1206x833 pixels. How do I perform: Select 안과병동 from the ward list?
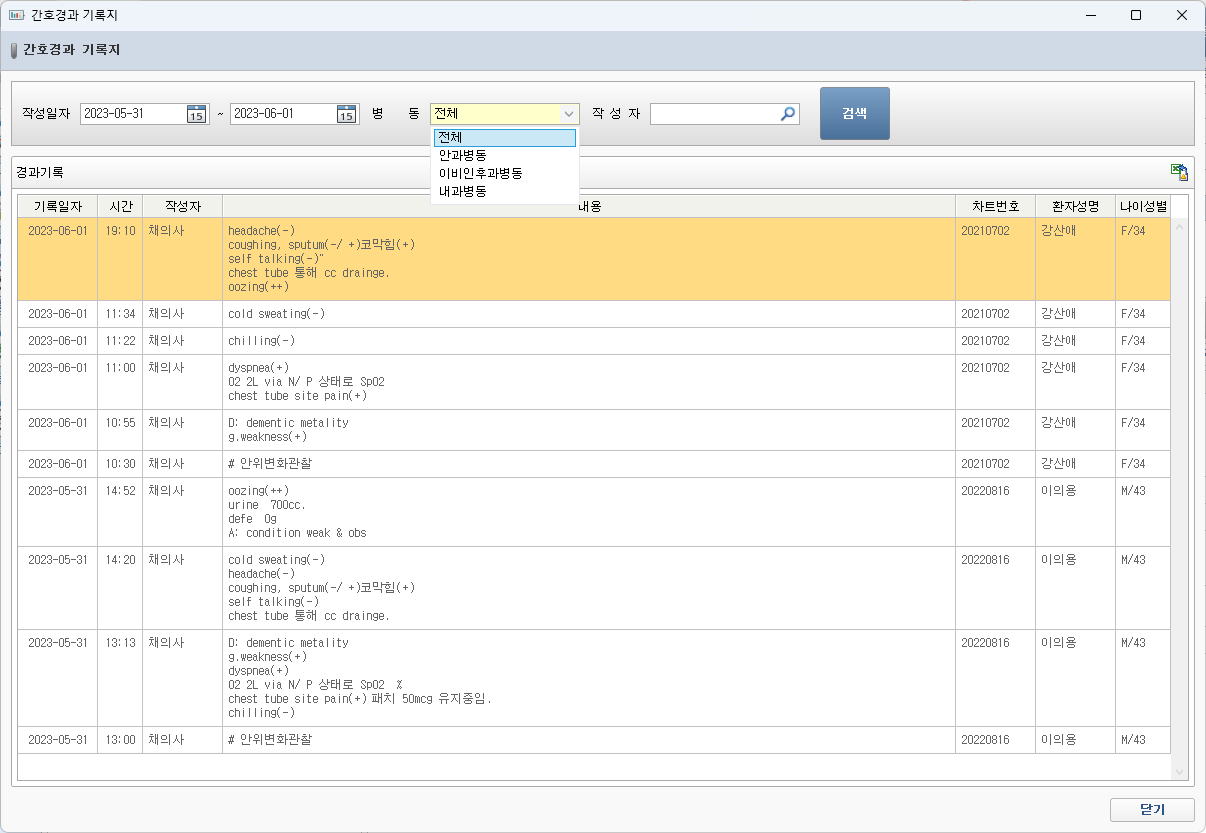coord(463,156)
